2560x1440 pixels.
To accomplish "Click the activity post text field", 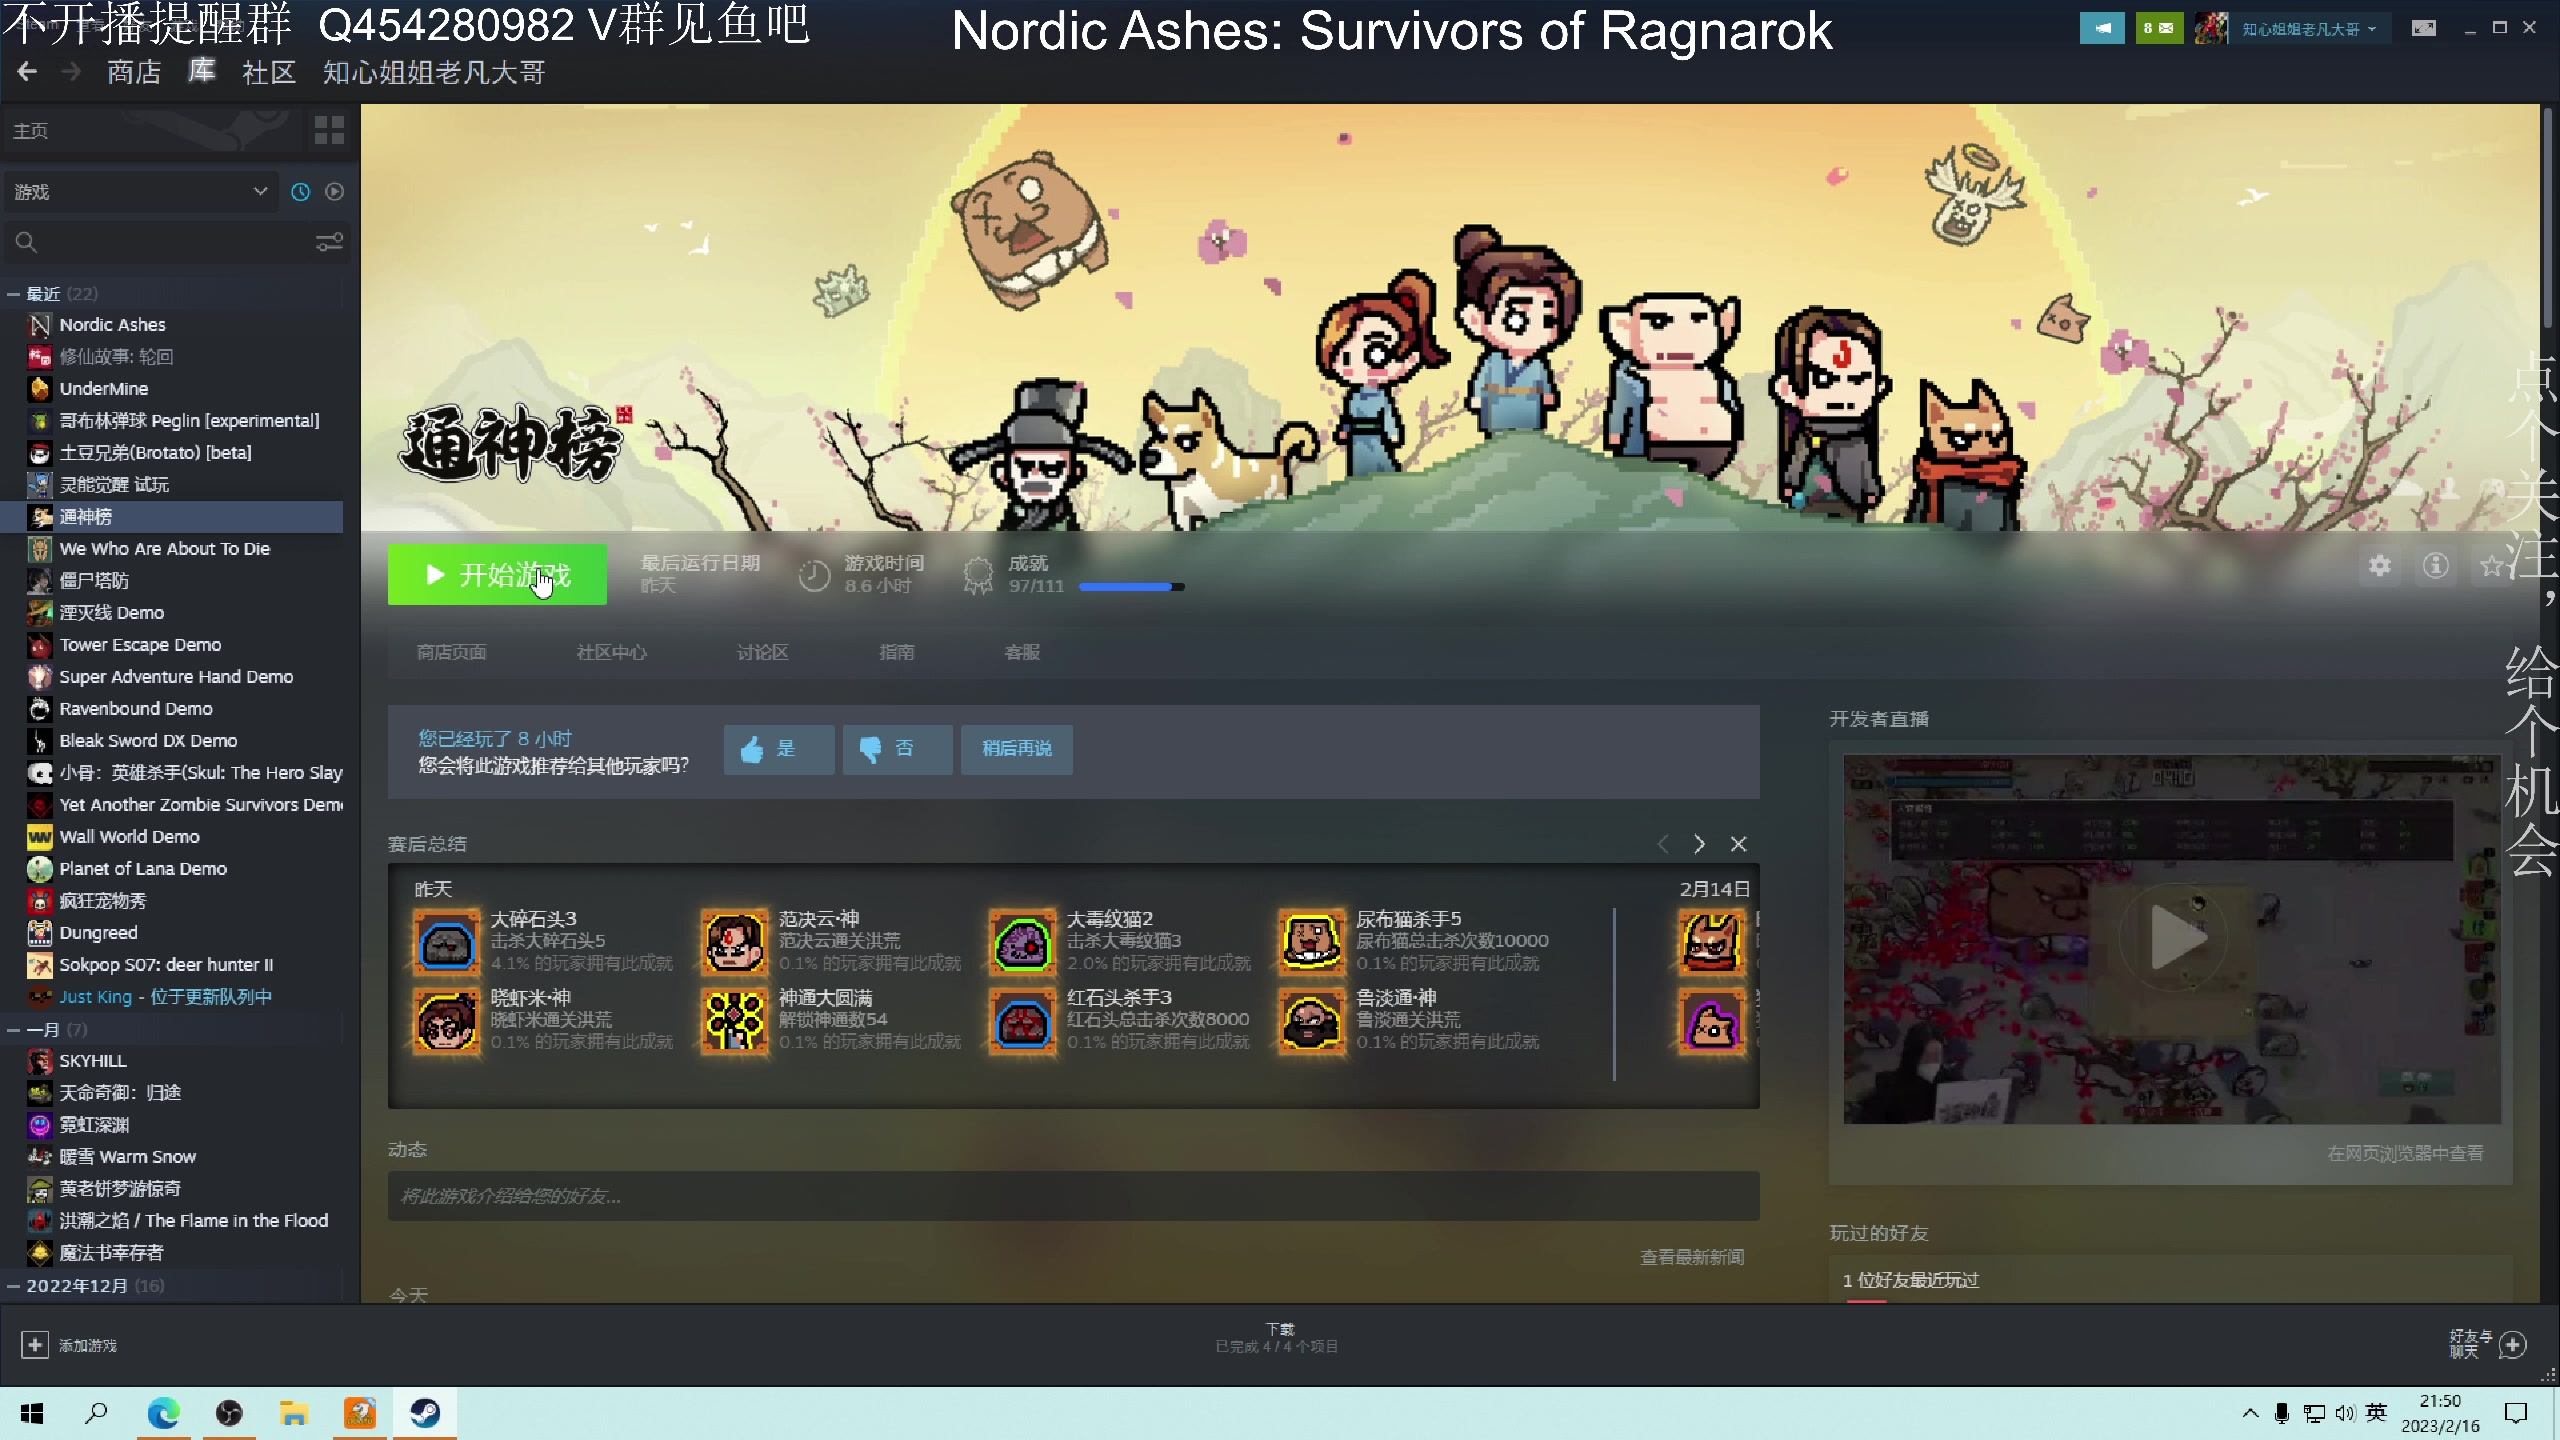I will (x=1073, y=1196).
